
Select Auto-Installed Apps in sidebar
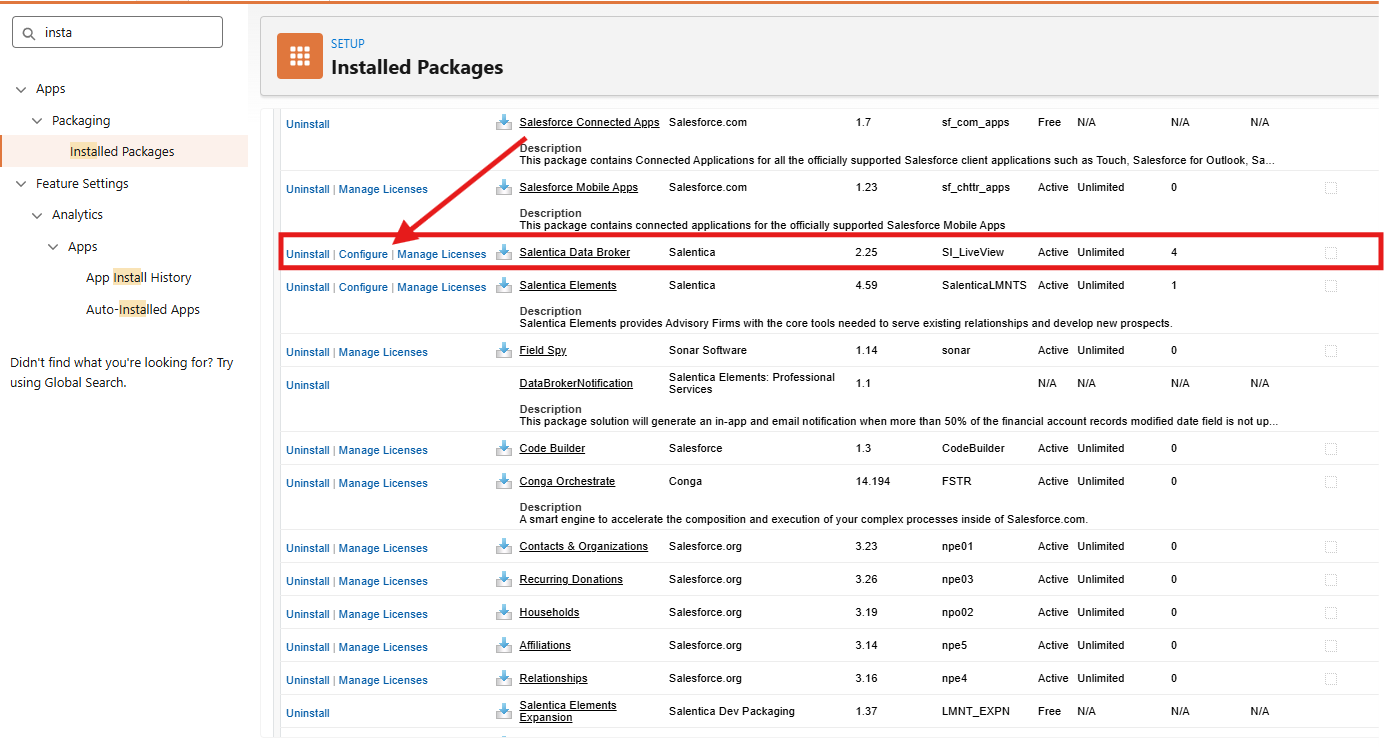[x=143, y=310]
